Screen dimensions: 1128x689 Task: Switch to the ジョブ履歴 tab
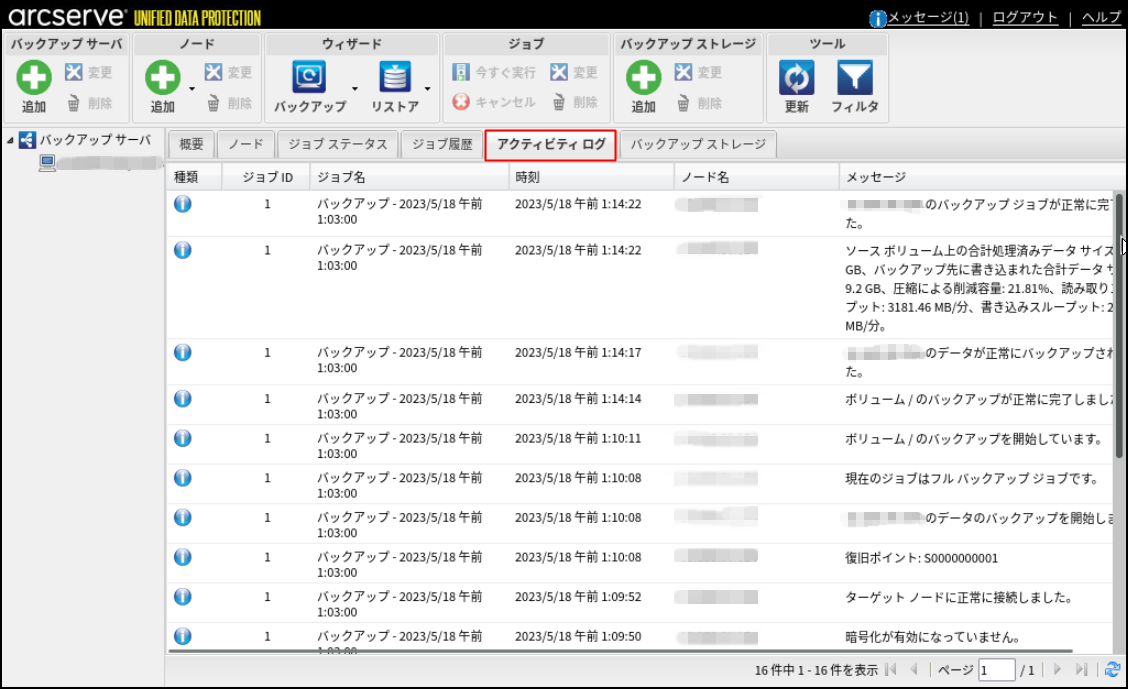coord(442,145)
